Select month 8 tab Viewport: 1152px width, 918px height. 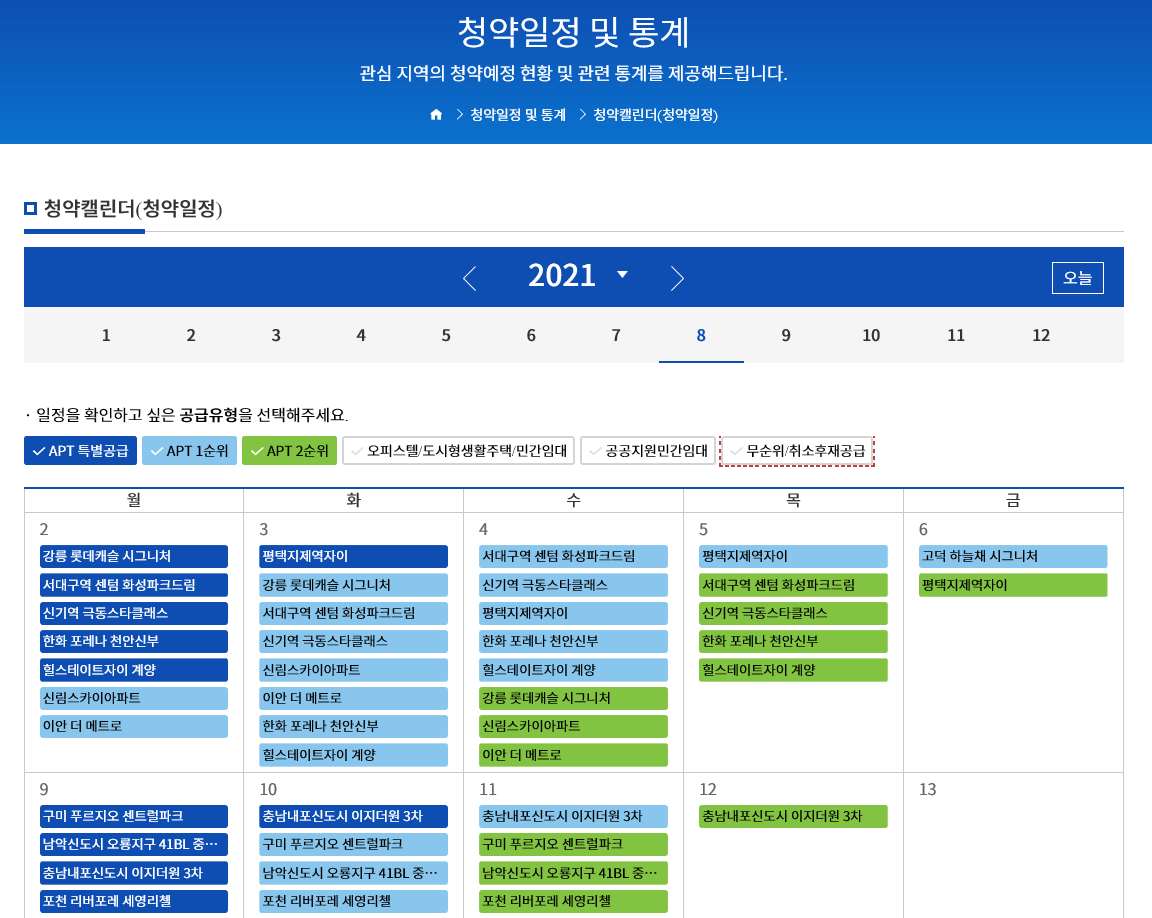click(701, 335)
